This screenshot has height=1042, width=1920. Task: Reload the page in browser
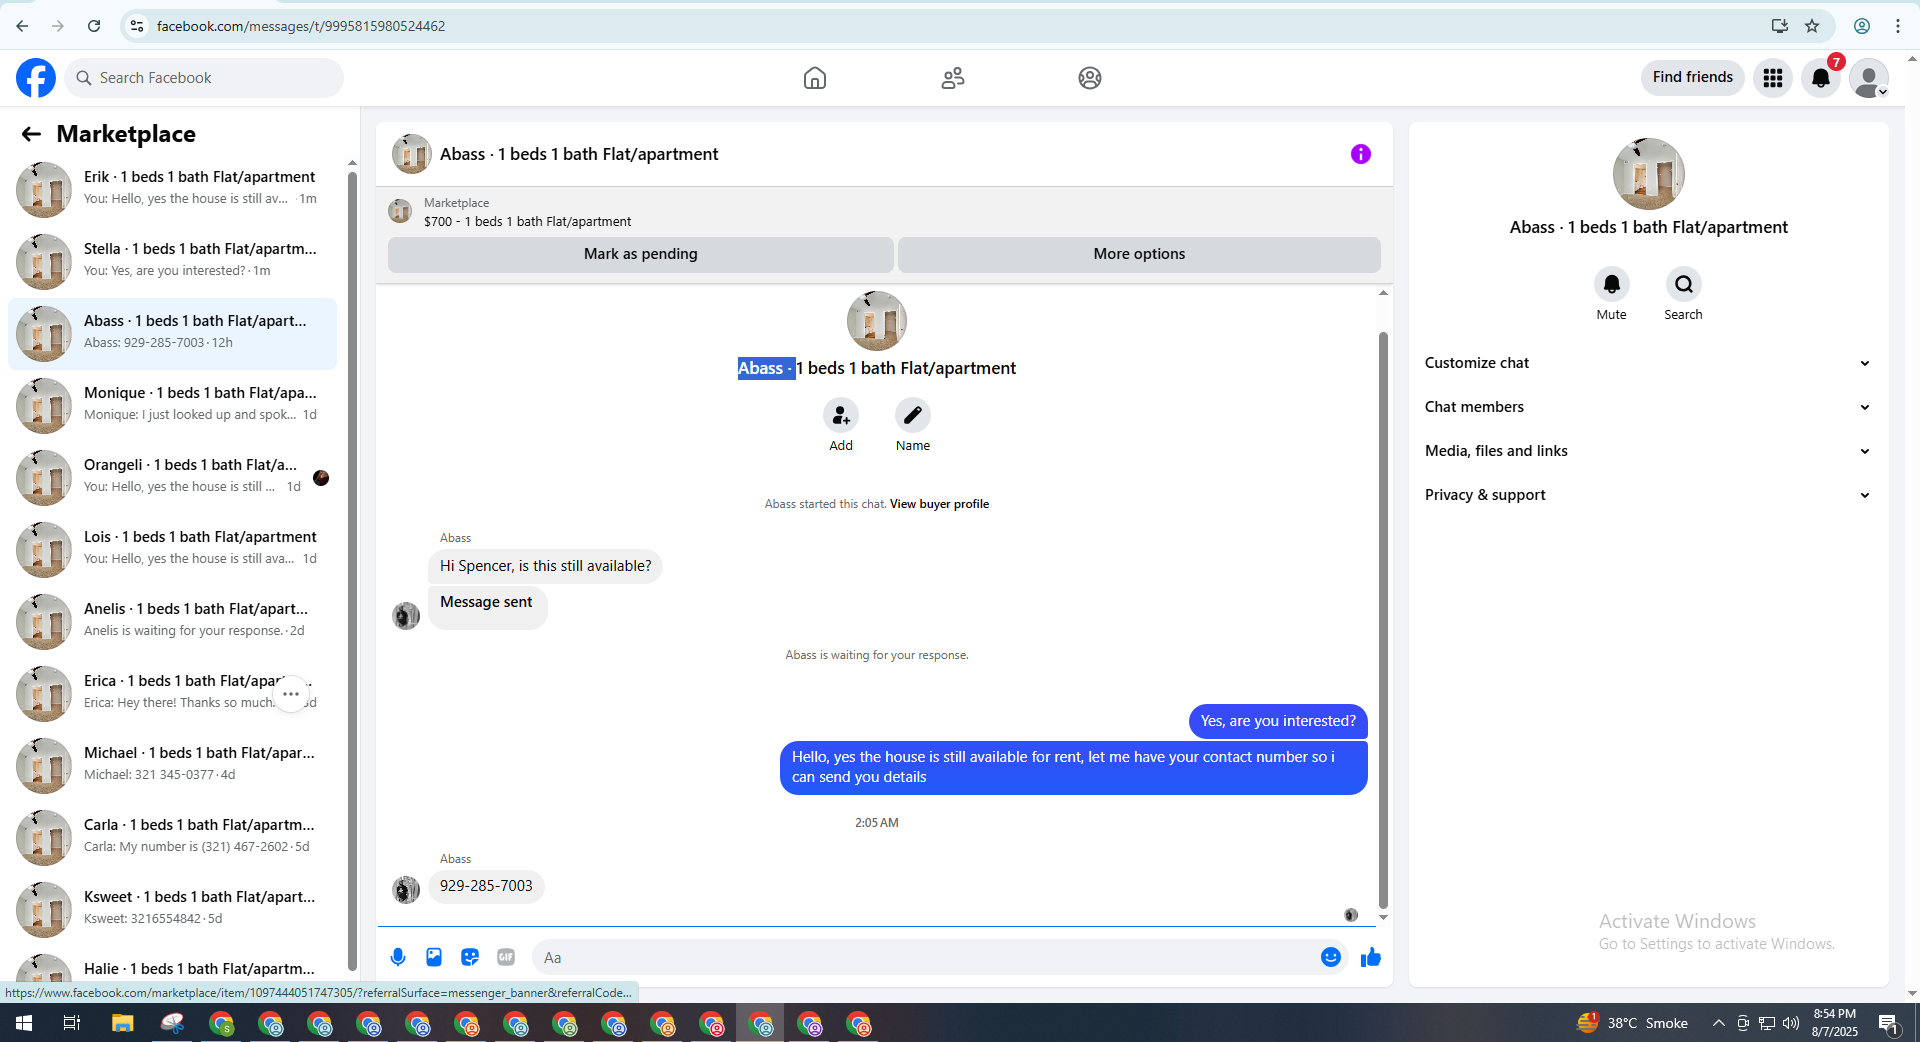coord(94,26)
